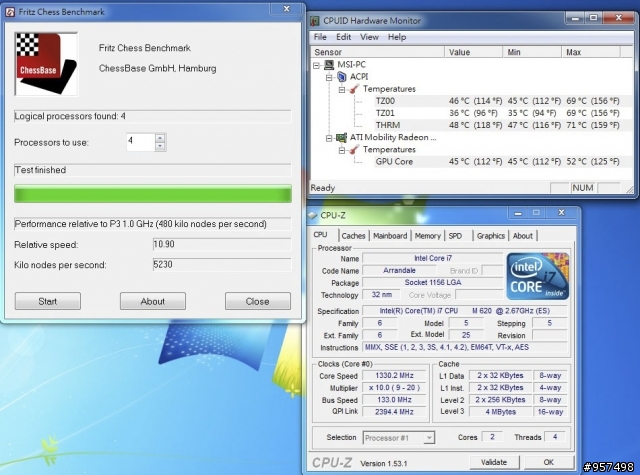Open the Processor #1 selection dropdown
This screenshot has width=640, height=475.
tap(429, 438)
